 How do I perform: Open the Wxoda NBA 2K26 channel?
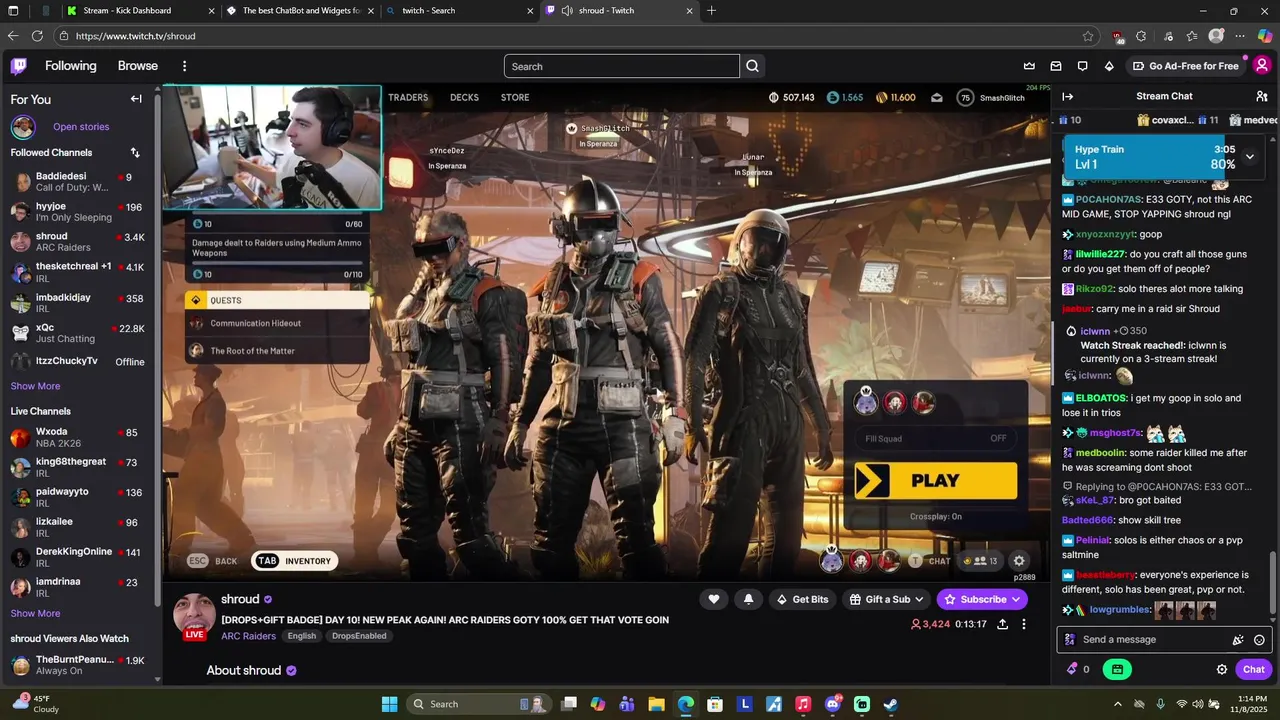(x=80, y=437)
